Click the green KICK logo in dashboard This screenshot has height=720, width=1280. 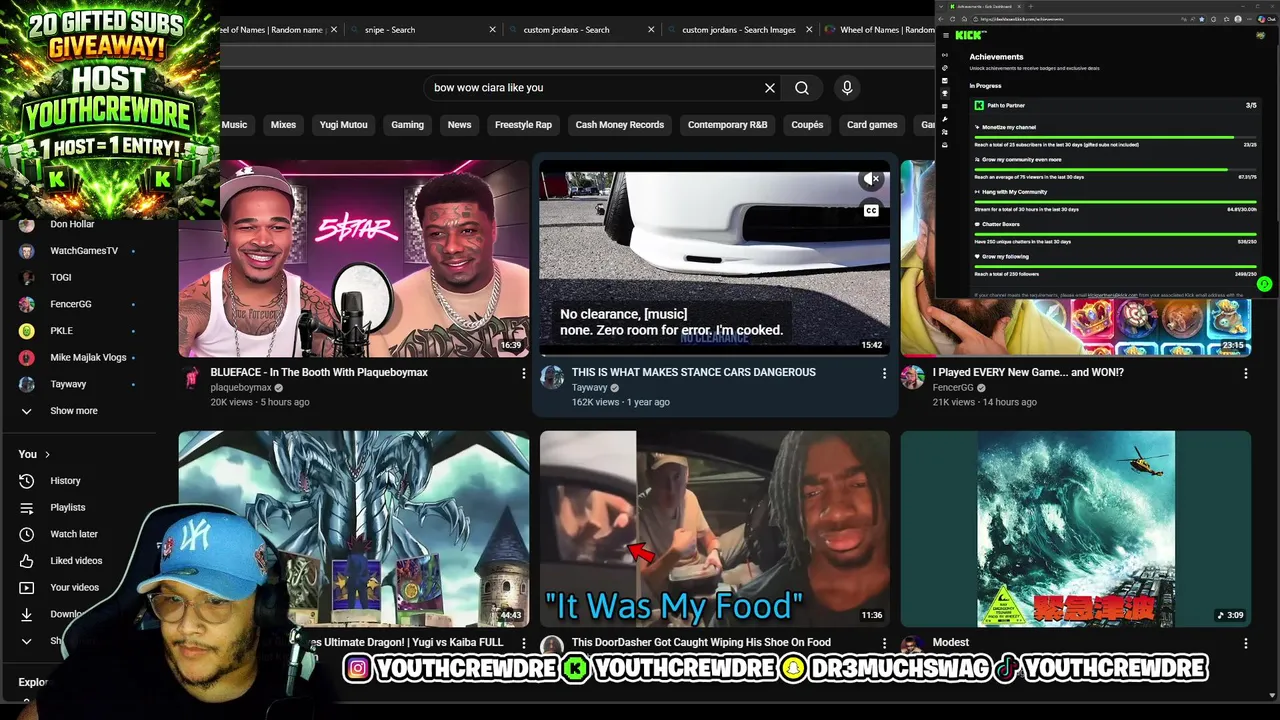tap(971, 35)
